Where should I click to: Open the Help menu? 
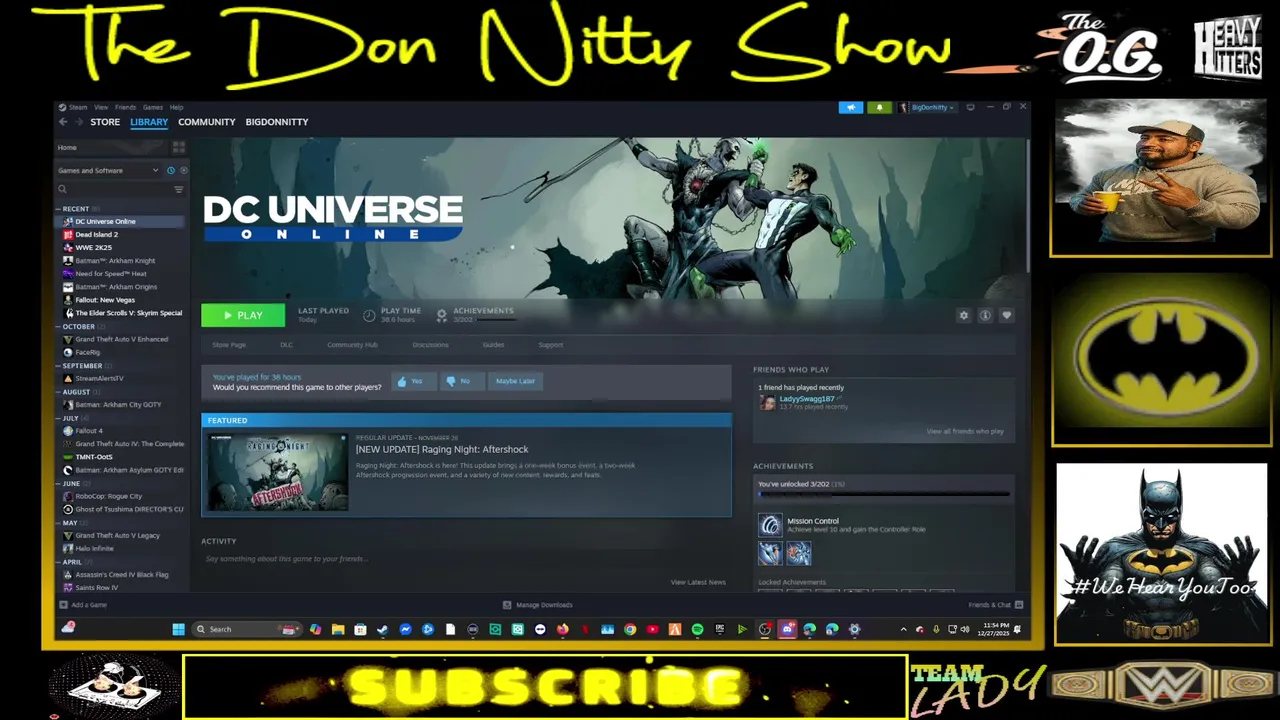pyautogui.click(x=176, y=107)
